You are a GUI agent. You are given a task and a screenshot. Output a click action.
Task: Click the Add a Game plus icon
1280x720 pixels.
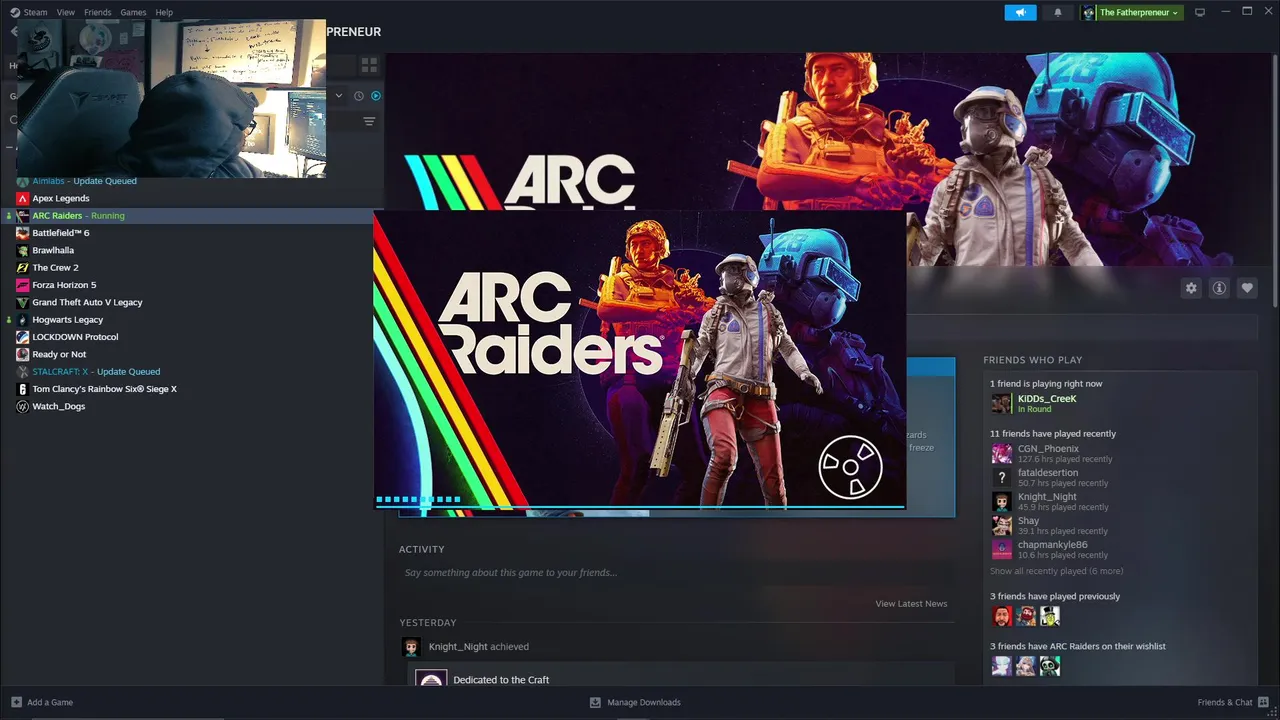16,702
